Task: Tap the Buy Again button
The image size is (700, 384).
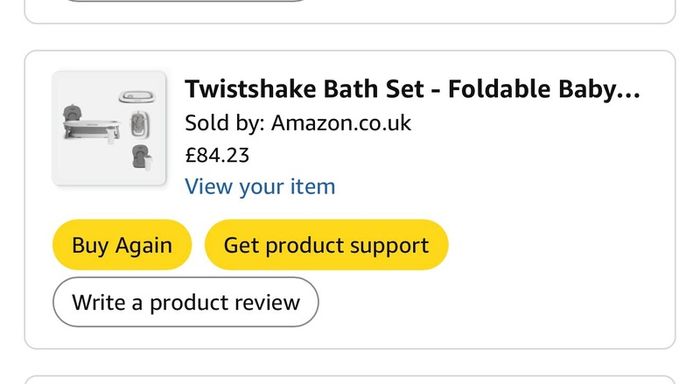Action: 122,245
